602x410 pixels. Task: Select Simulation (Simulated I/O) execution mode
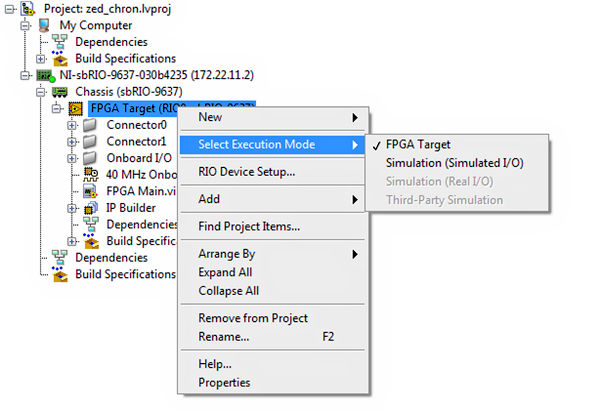(454, 163)
